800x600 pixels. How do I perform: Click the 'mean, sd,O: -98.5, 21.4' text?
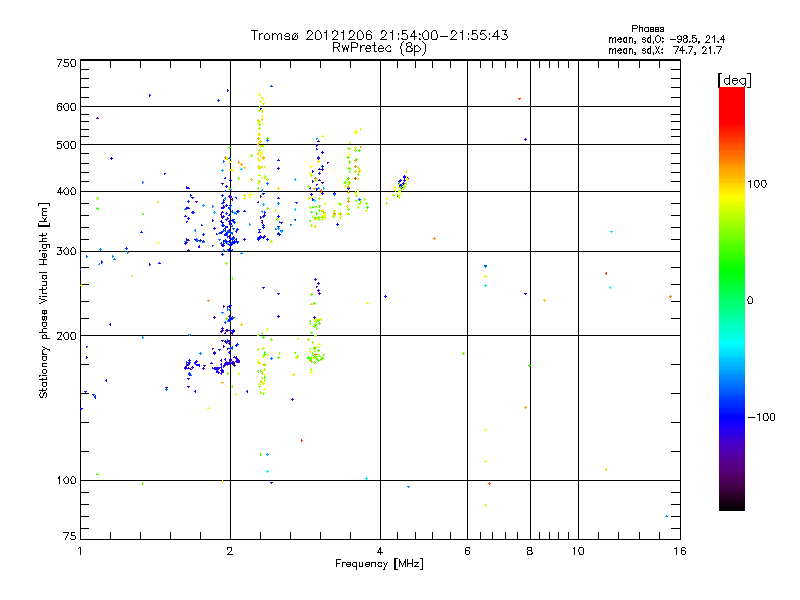666,39
